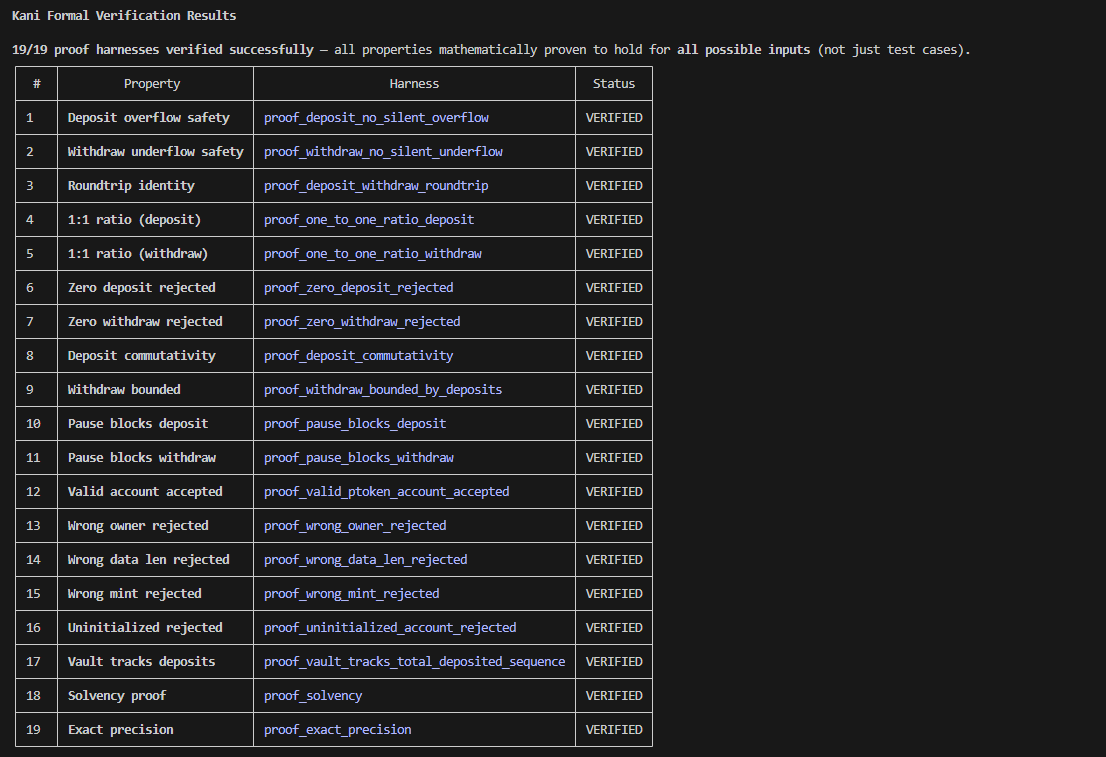
Task: Open the proof_pause_blocks_withdraw harness link
Action: (358, 458)
